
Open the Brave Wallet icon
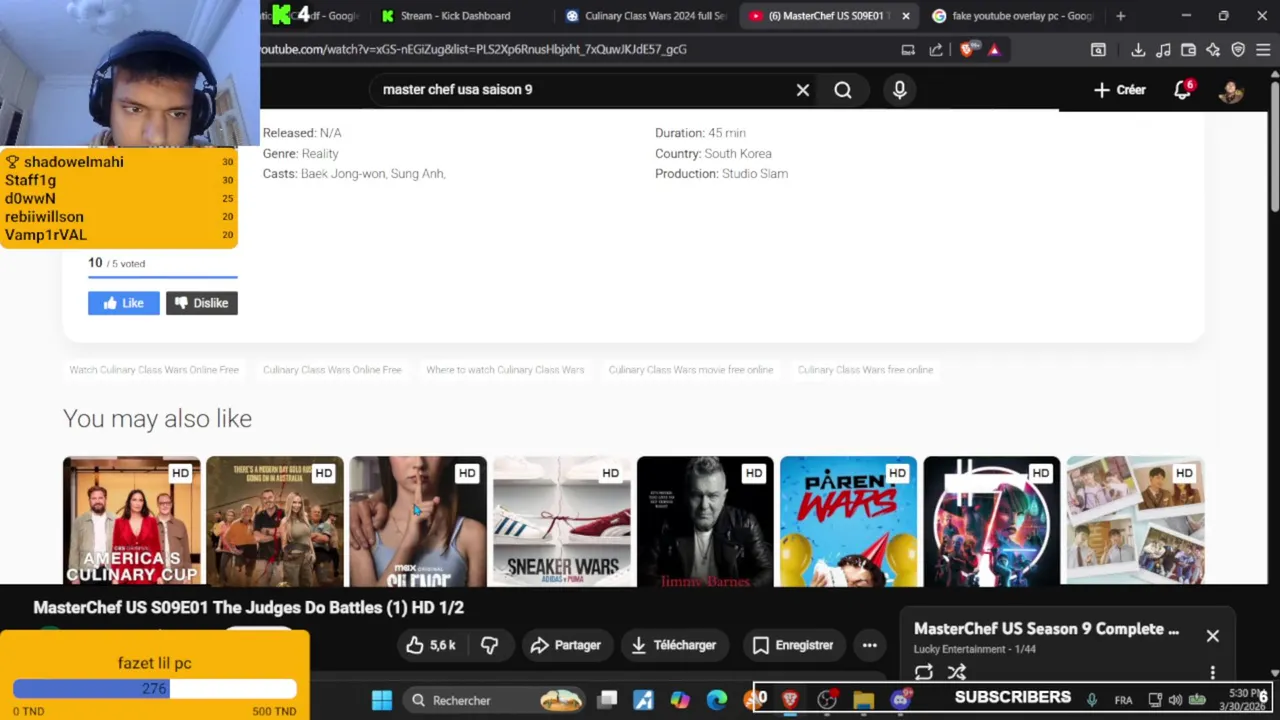[x=1188, y=49]
